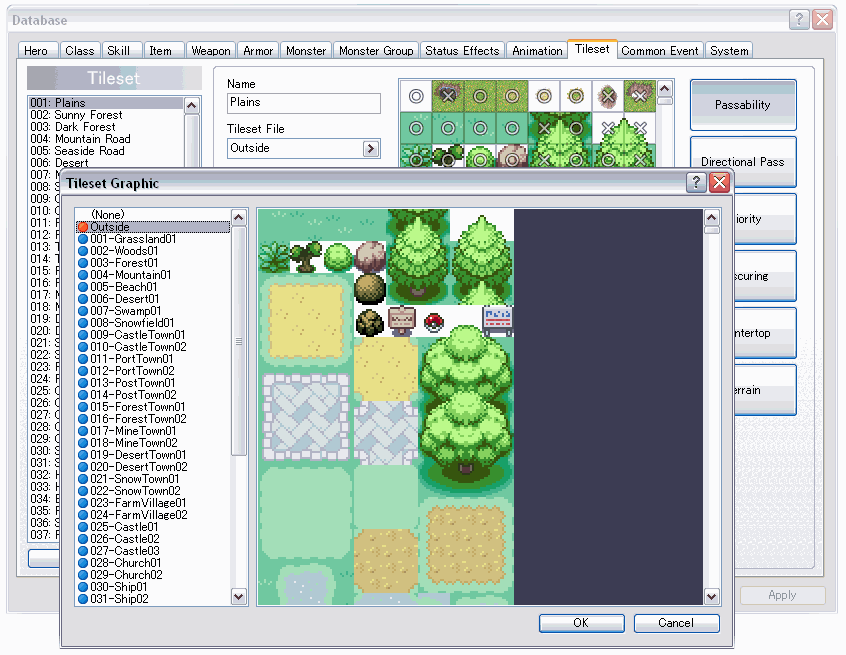
Task: Click the tileset Name text field
Action: coord(304,103)
